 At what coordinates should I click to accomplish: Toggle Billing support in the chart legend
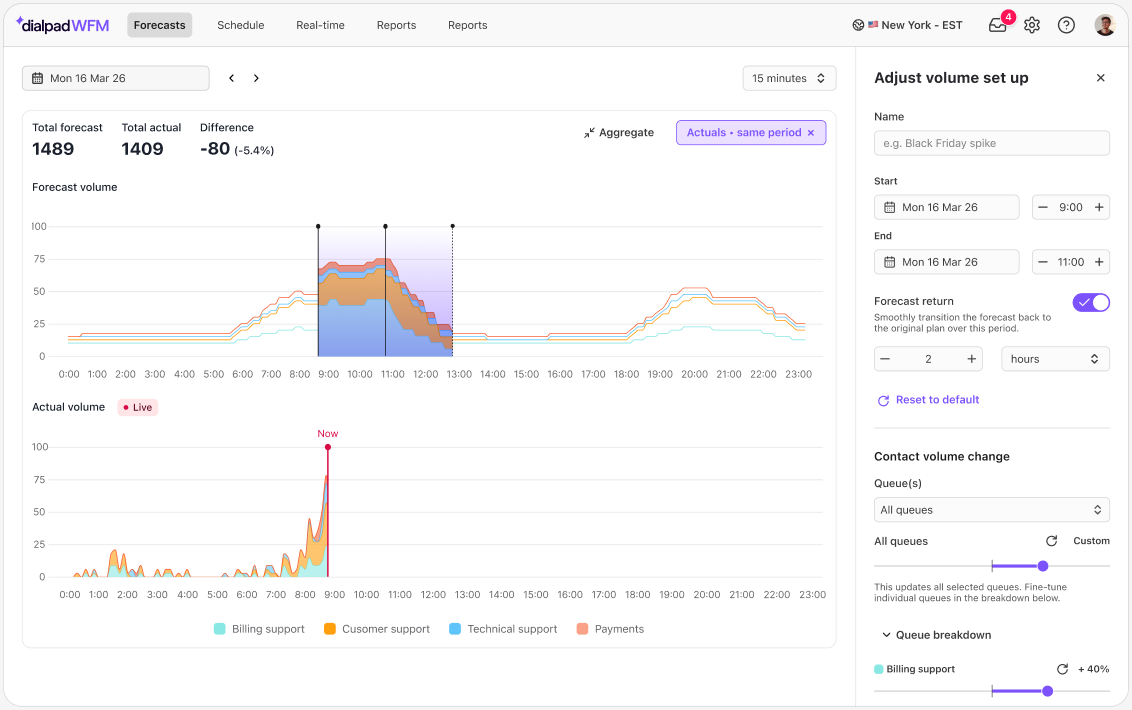click(x=259, y=629)
